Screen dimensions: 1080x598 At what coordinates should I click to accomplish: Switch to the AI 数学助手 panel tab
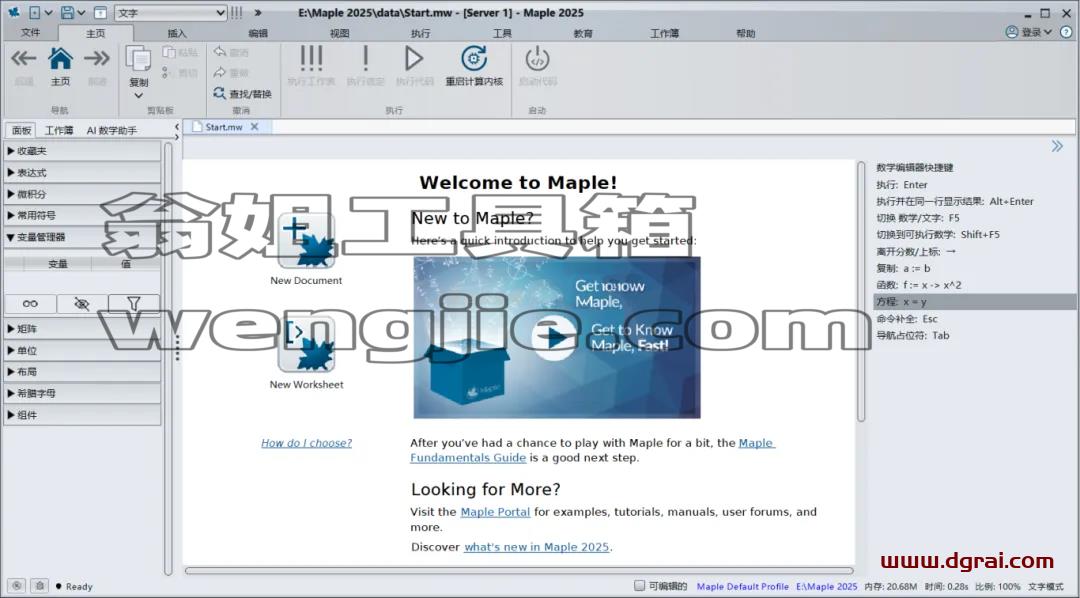[x=112, y=130]
